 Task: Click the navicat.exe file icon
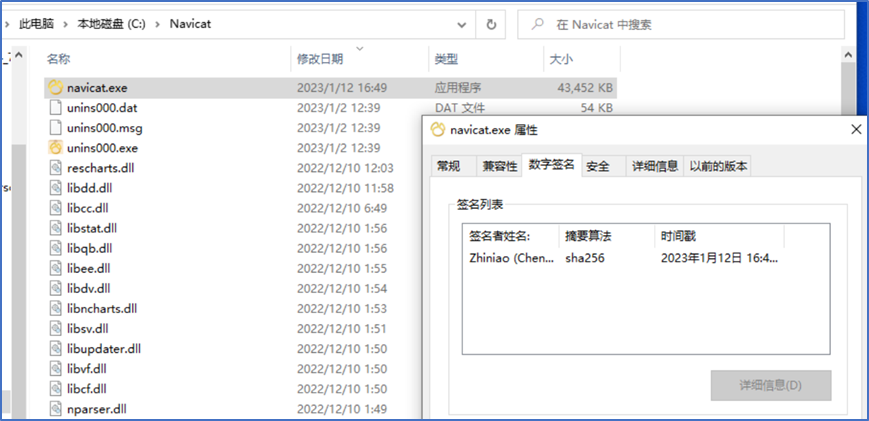(x=55, y=88)
